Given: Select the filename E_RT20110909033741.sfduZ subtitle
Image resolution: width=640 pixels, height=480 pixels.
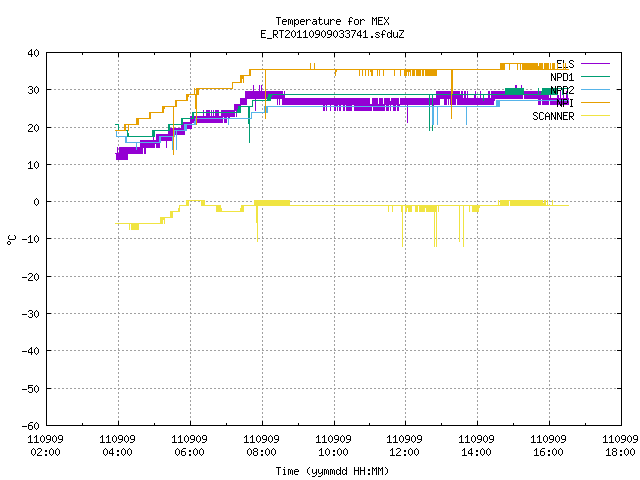Looking at the screenshot, I should (x=332, y=34).
